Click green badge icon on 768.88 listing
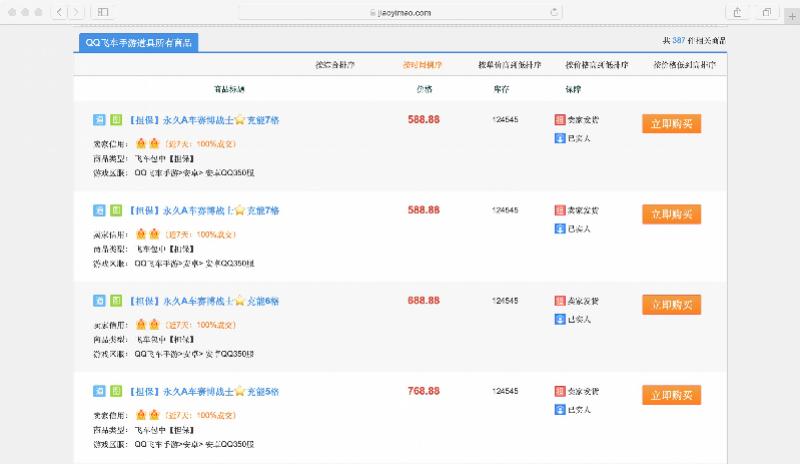 coord(116,391)
